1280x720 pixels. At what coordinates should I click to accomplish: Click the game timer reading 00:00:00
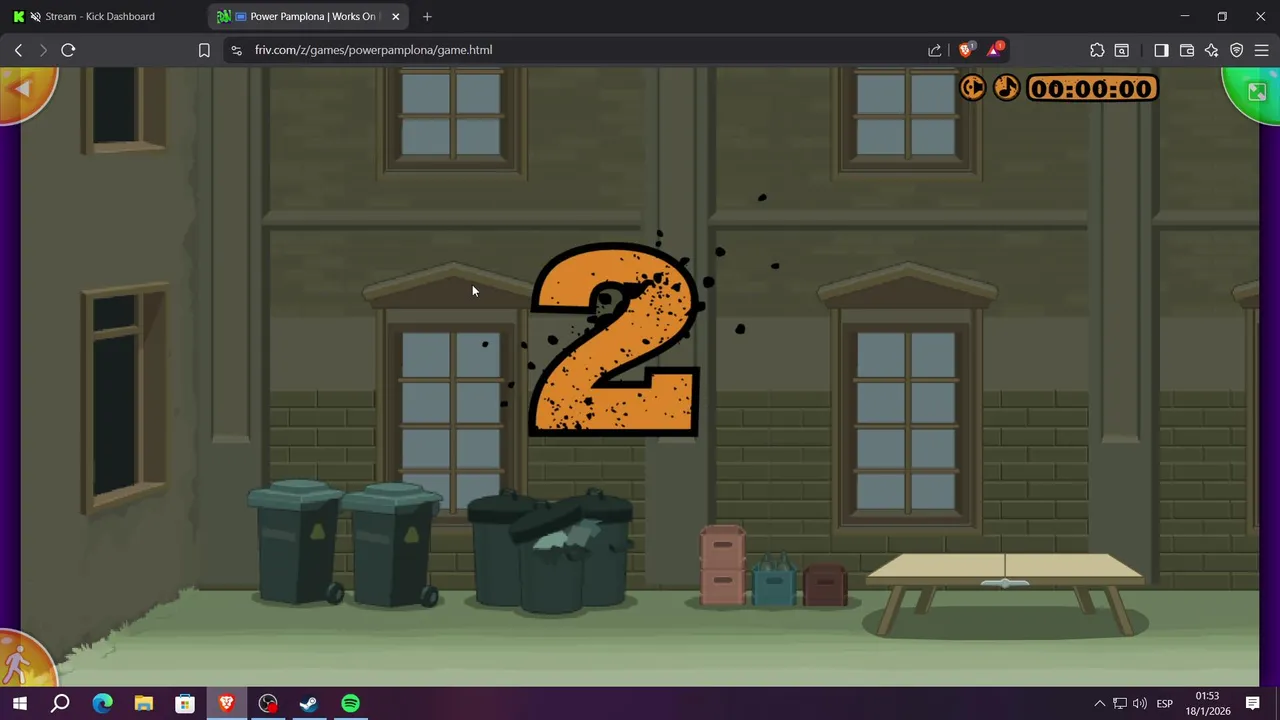[x=1092, y=89]
